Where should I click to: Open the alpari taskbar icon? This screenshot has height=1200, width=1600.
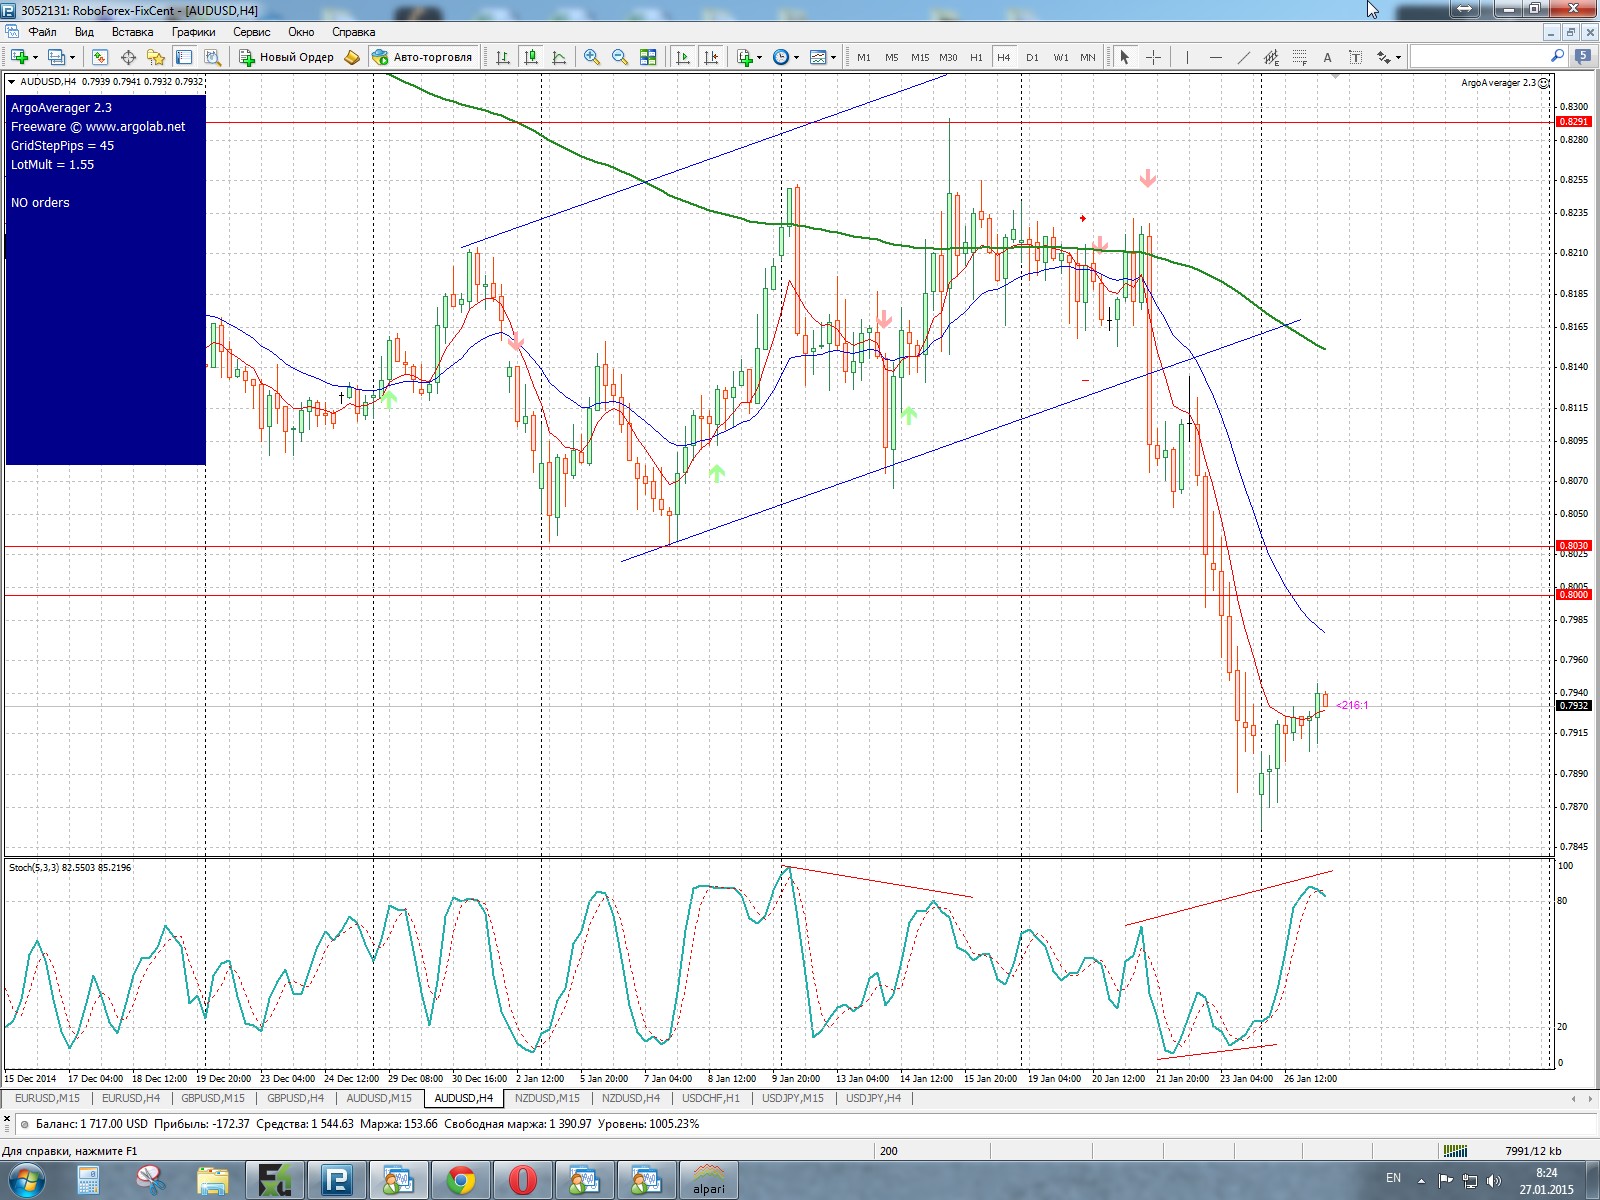(709, 1181)
